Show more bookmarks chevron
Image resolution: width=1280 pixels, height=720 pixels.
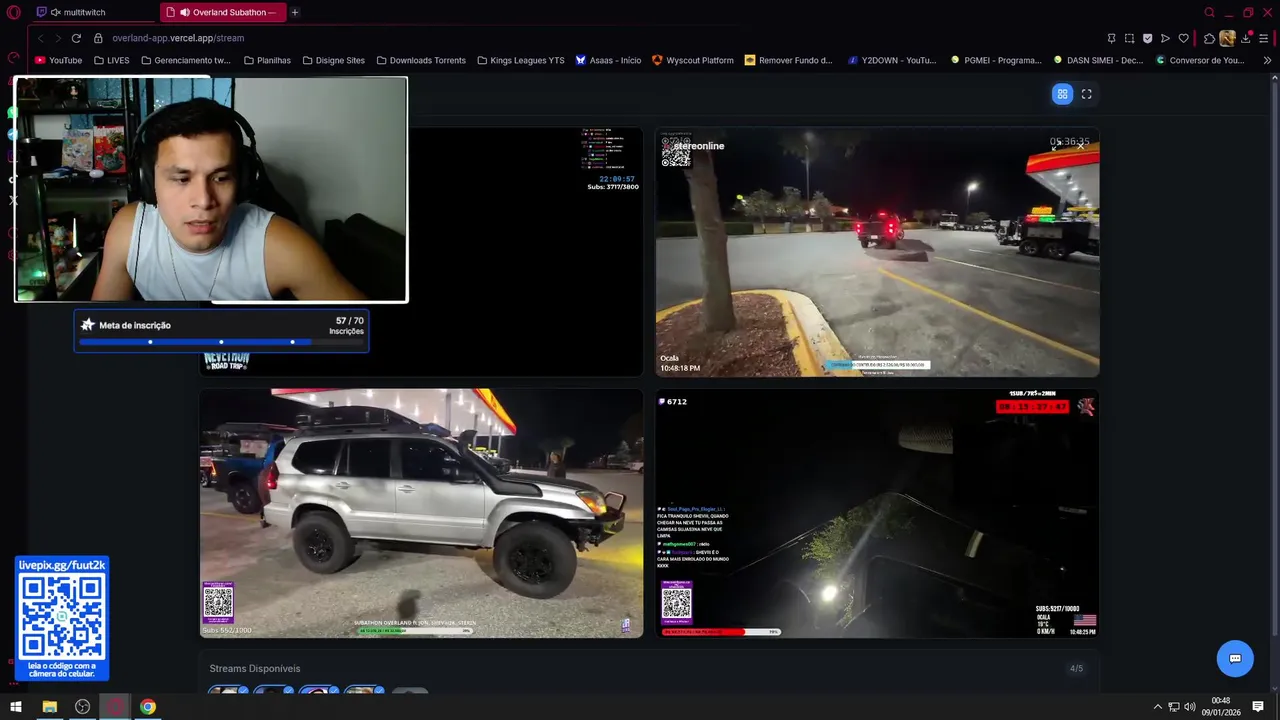[x=1267, y=60]
